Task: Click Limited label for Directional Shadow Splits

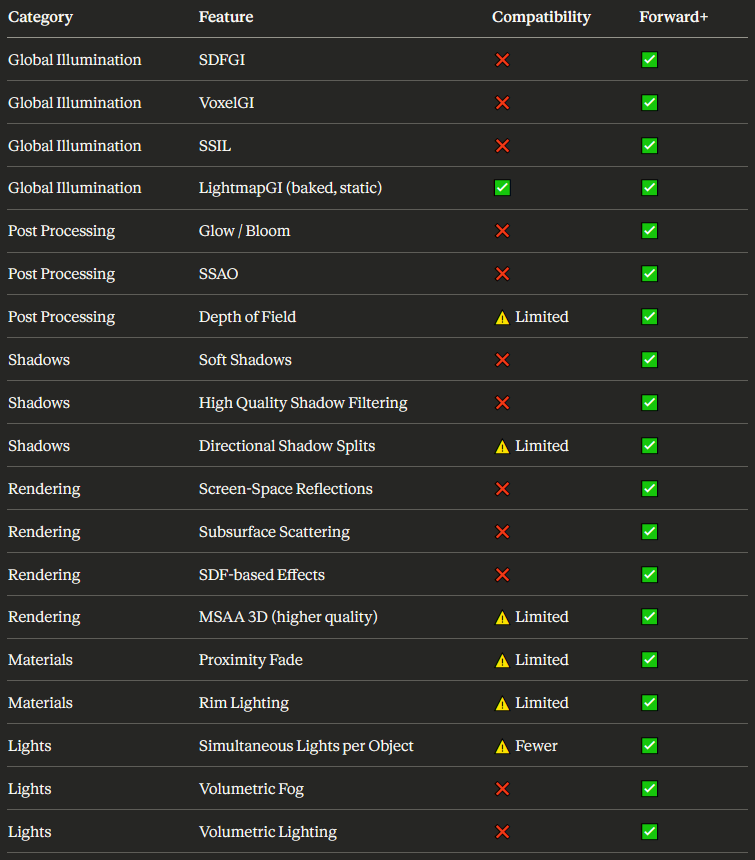Action: 542,446
